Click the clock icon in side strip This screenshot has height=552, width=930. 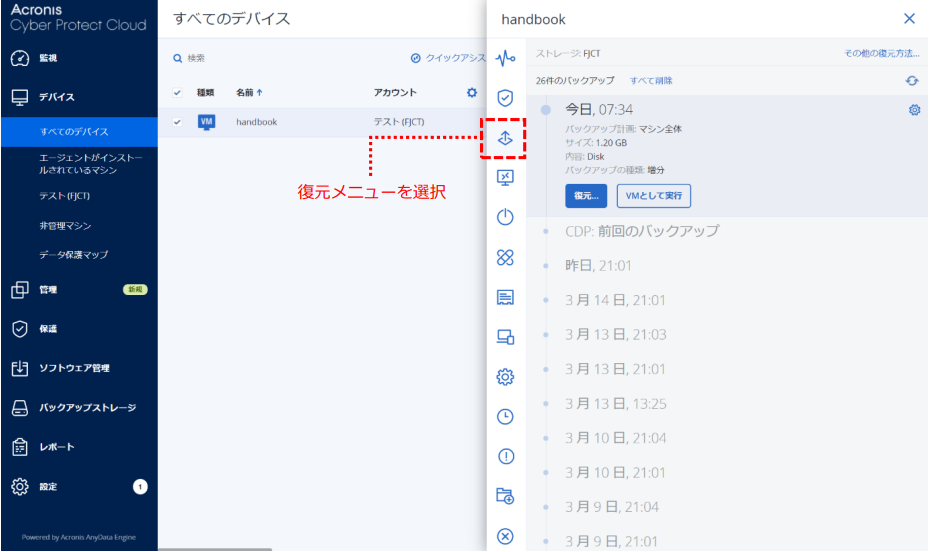click(x=505, y=416)
